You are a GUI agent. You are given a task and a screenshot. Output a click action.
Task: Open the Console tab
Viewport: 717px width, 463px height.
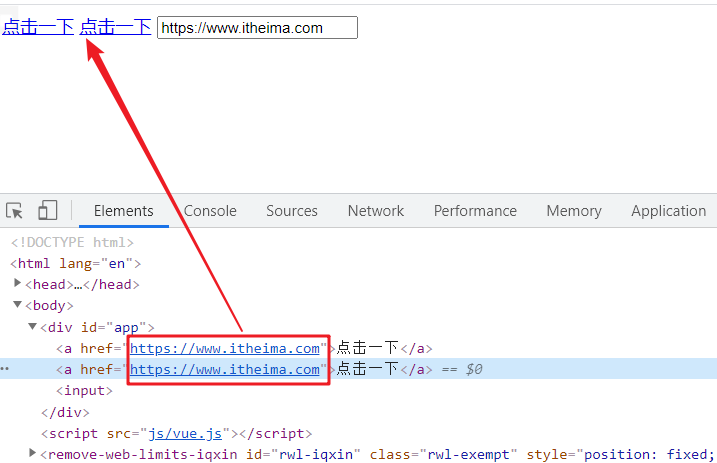pos(210,211)
